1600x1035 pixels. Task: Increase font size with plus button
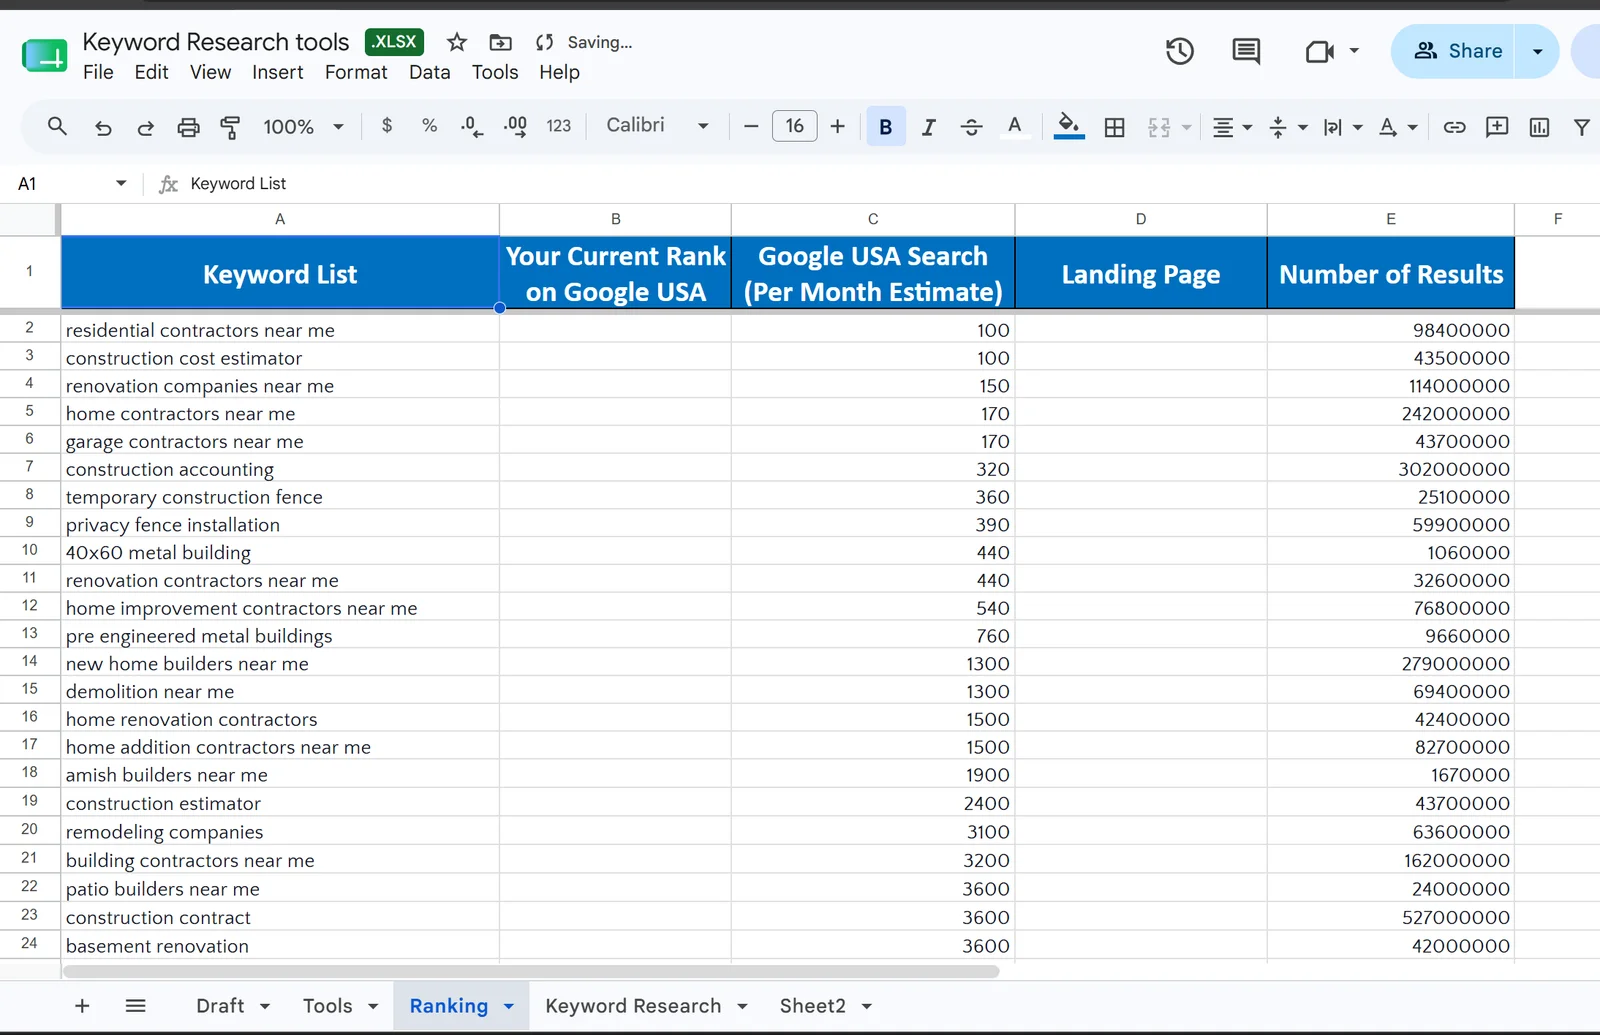[838, 126]
